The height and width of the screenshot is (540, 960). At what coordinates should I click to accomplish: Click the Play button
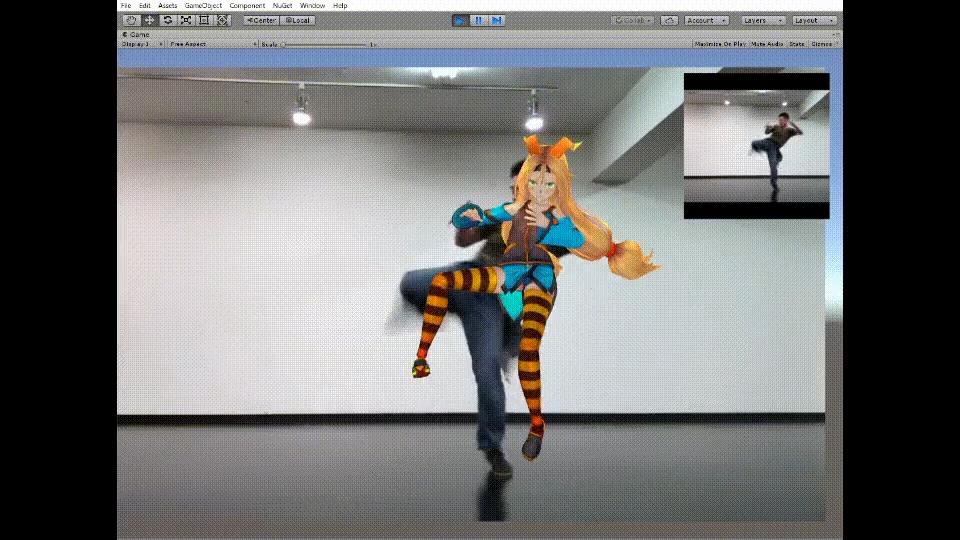coord(459,20)
